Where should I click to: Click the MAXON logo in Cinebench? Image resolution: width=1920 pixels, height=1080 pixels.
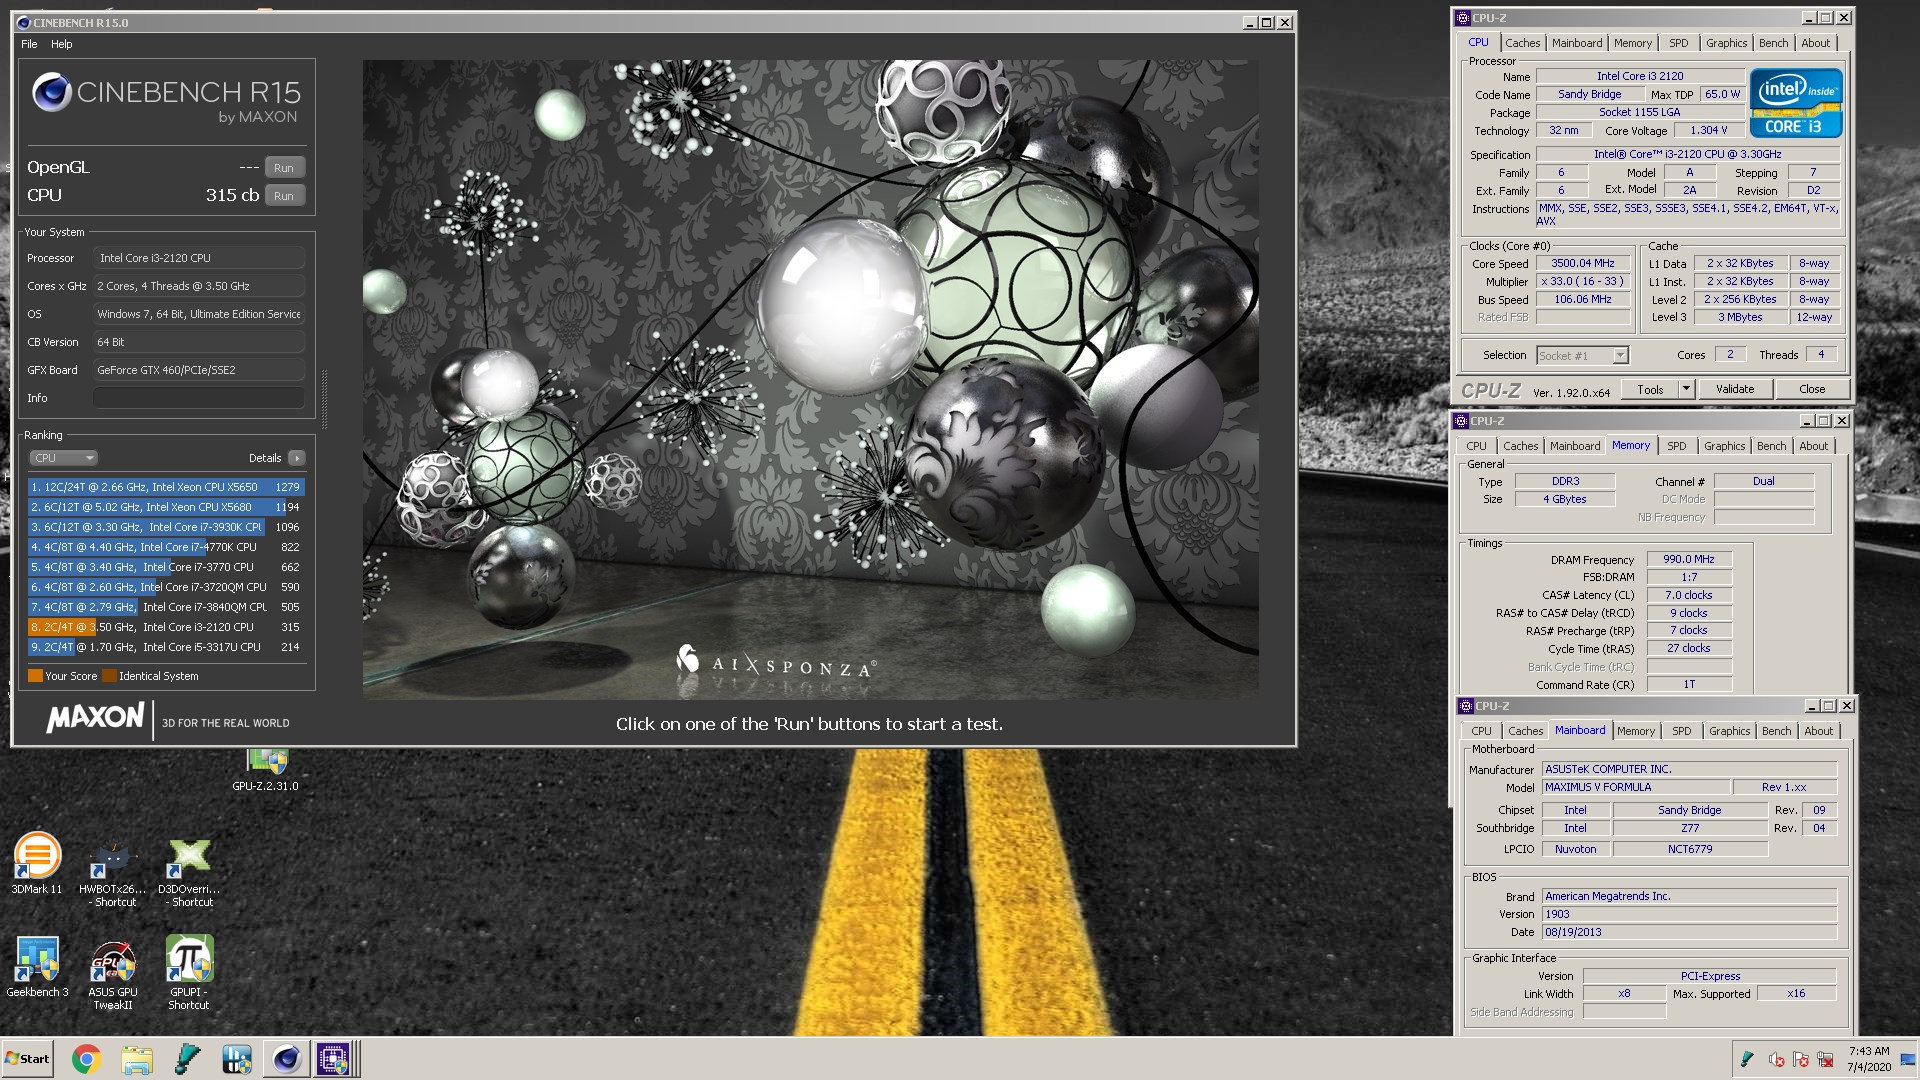(95, 717)
